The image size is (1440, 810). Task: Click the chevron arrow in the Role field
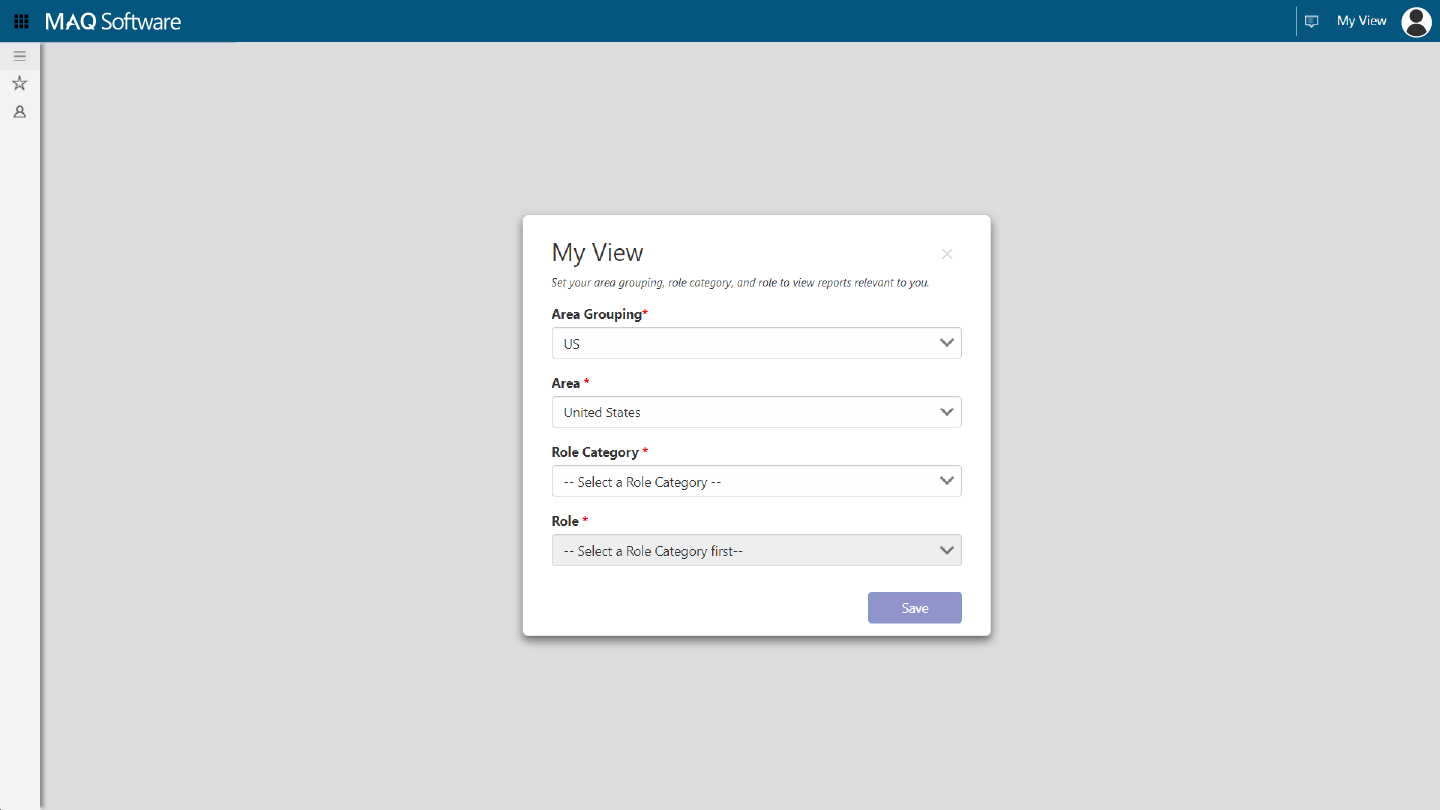click(947, 550)
